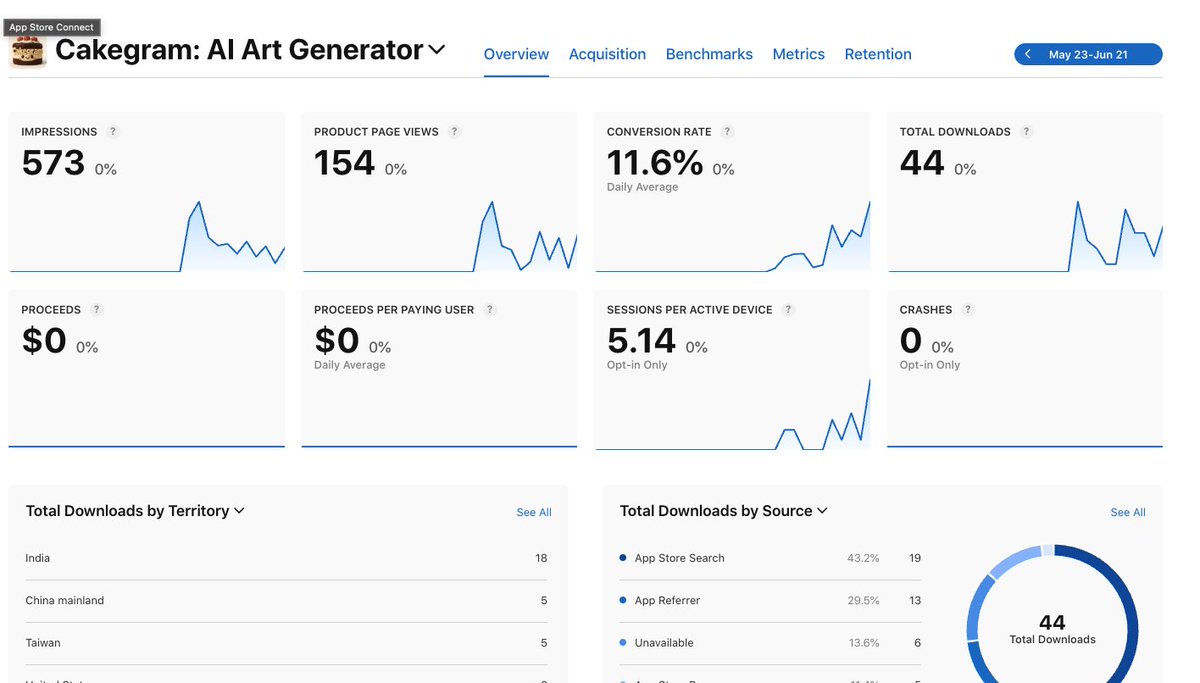Open the Benchmarks tab
This screenshot has height=683, width=1200.
[x=709, y=54]
